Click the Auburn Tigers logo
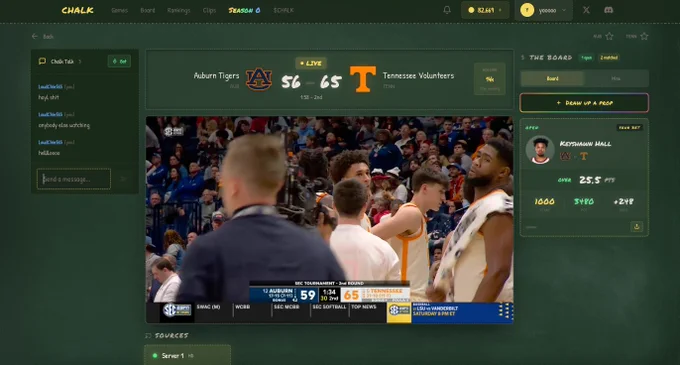The width and height of the screenshot is (680, 365). [x=259, y=79]
